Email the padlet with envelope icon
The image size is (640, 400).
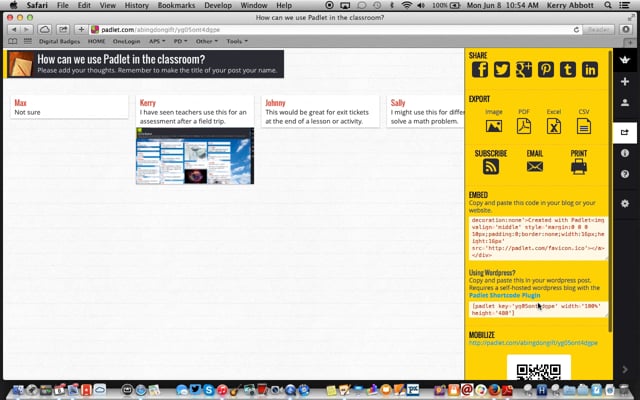click(535, 167)
